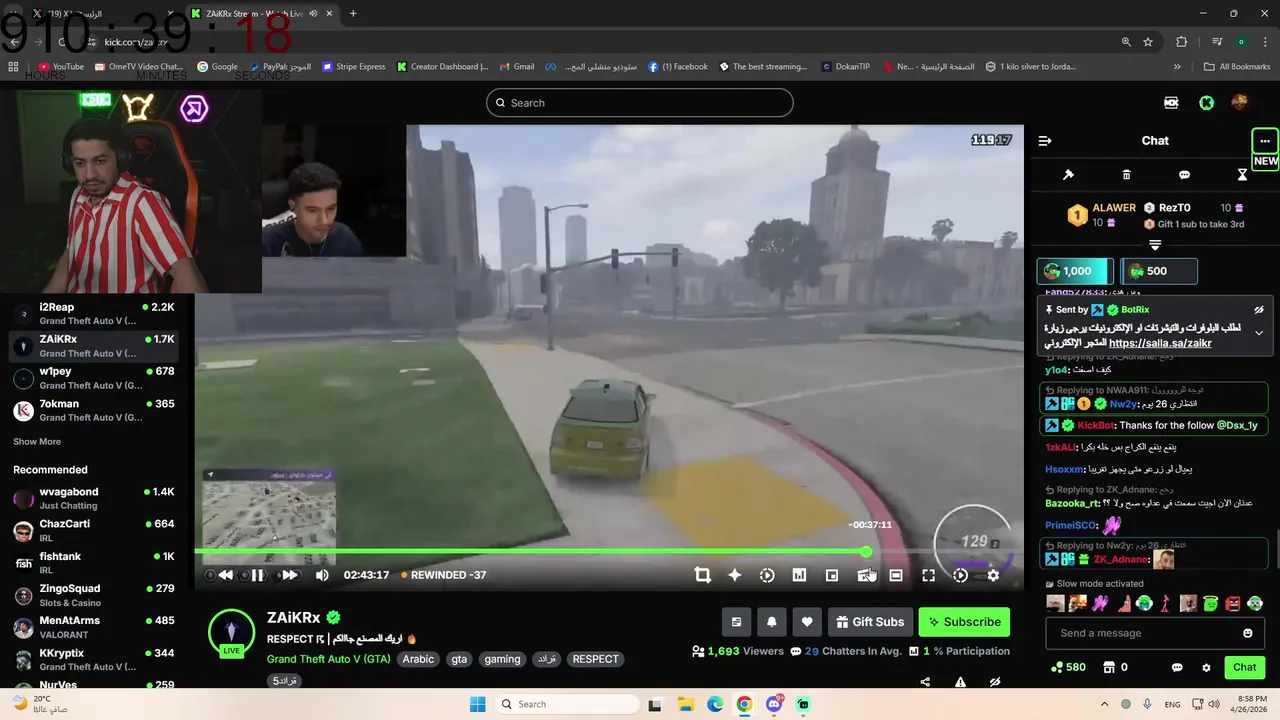Viewport: 1280px width, 720px height.
Task: Click the MOX icon in top header
Action: (x=1171, y=102)
